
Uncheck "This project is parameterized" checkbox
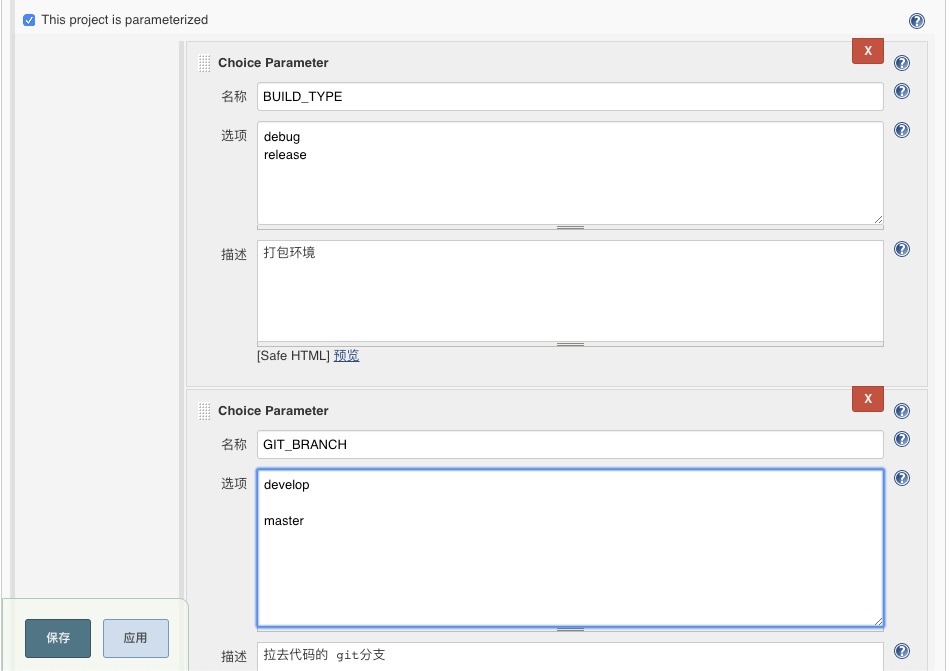click(29, 20)
